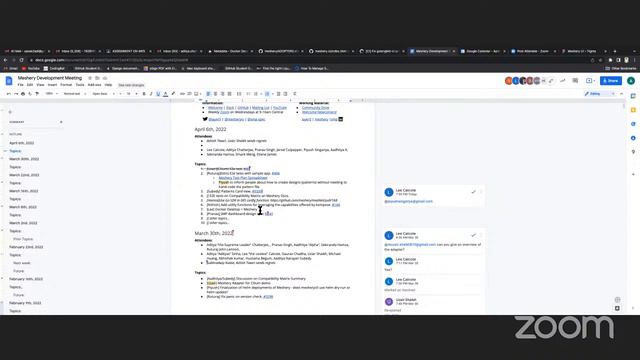Open a new browser tab
Screen dimensions: 640x360
615,51
